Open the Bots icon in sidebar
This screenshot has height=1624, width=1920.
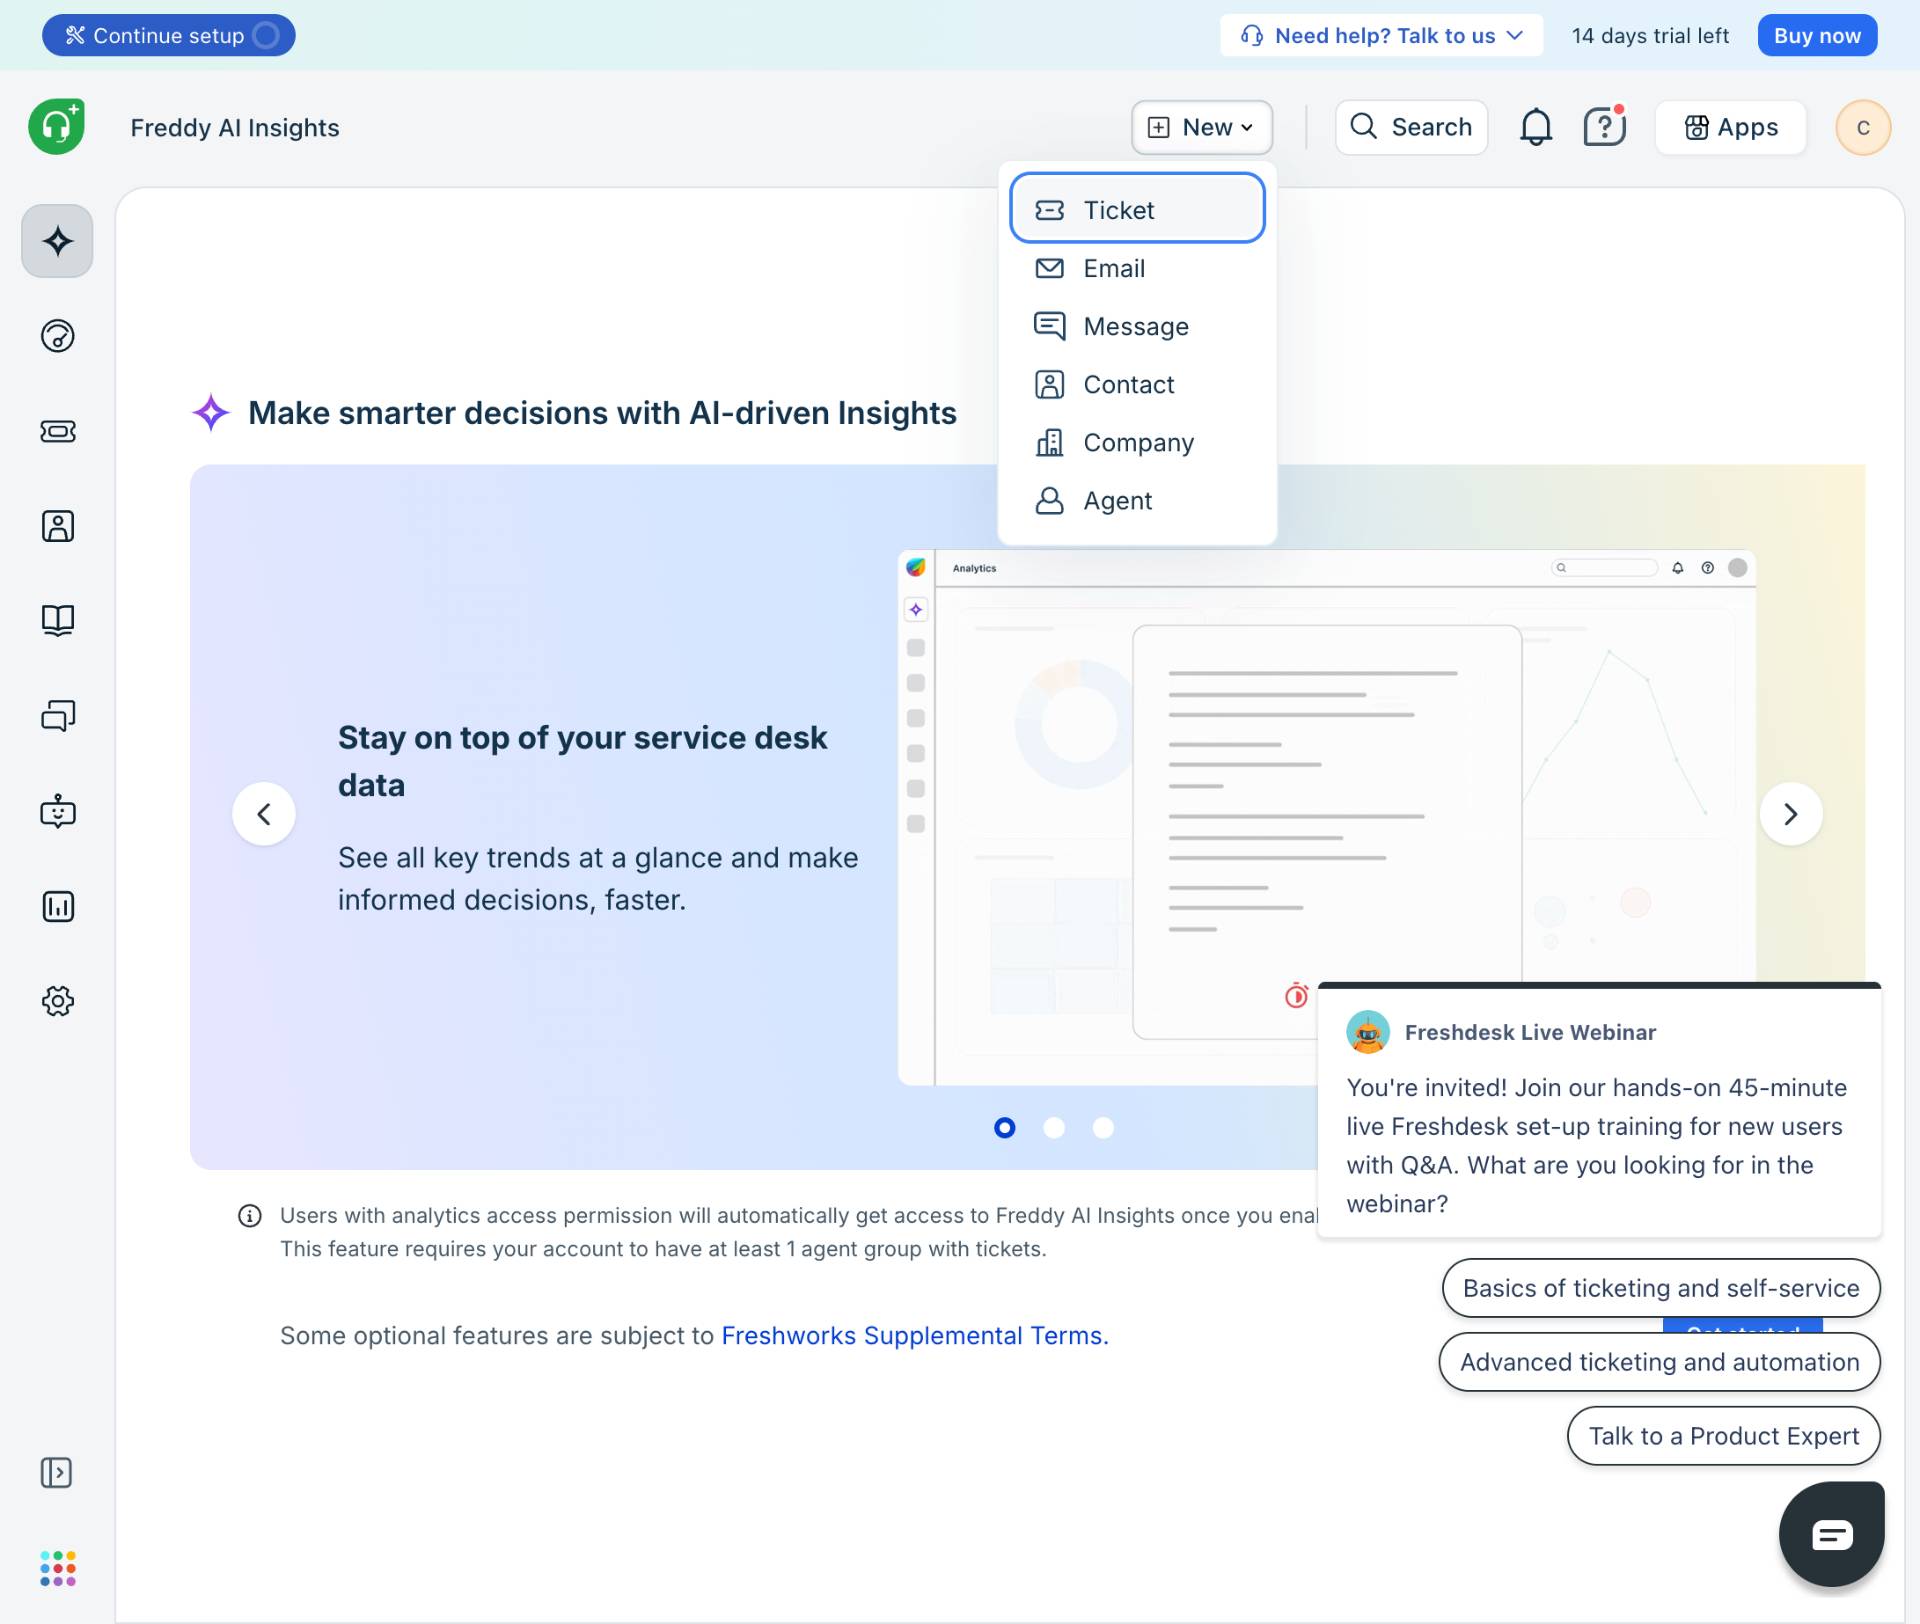click(57, 811)
